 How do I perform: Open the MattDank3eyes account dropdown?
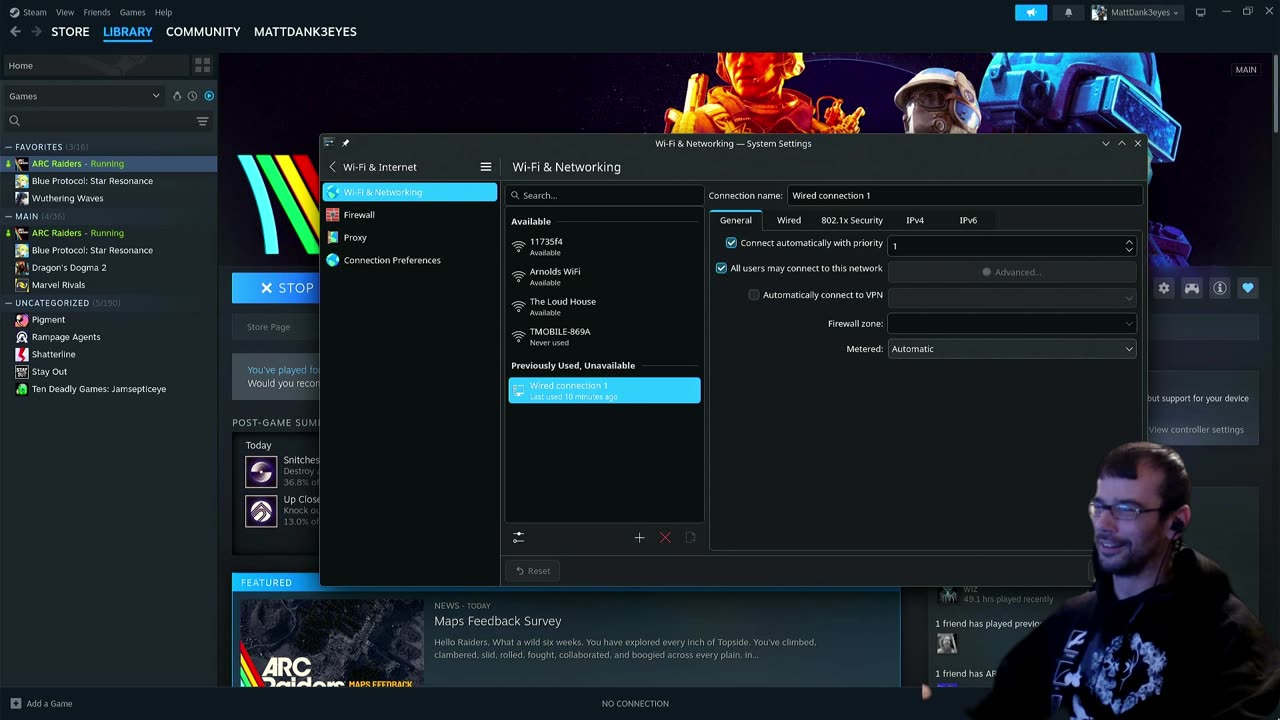coord(1136,12)
